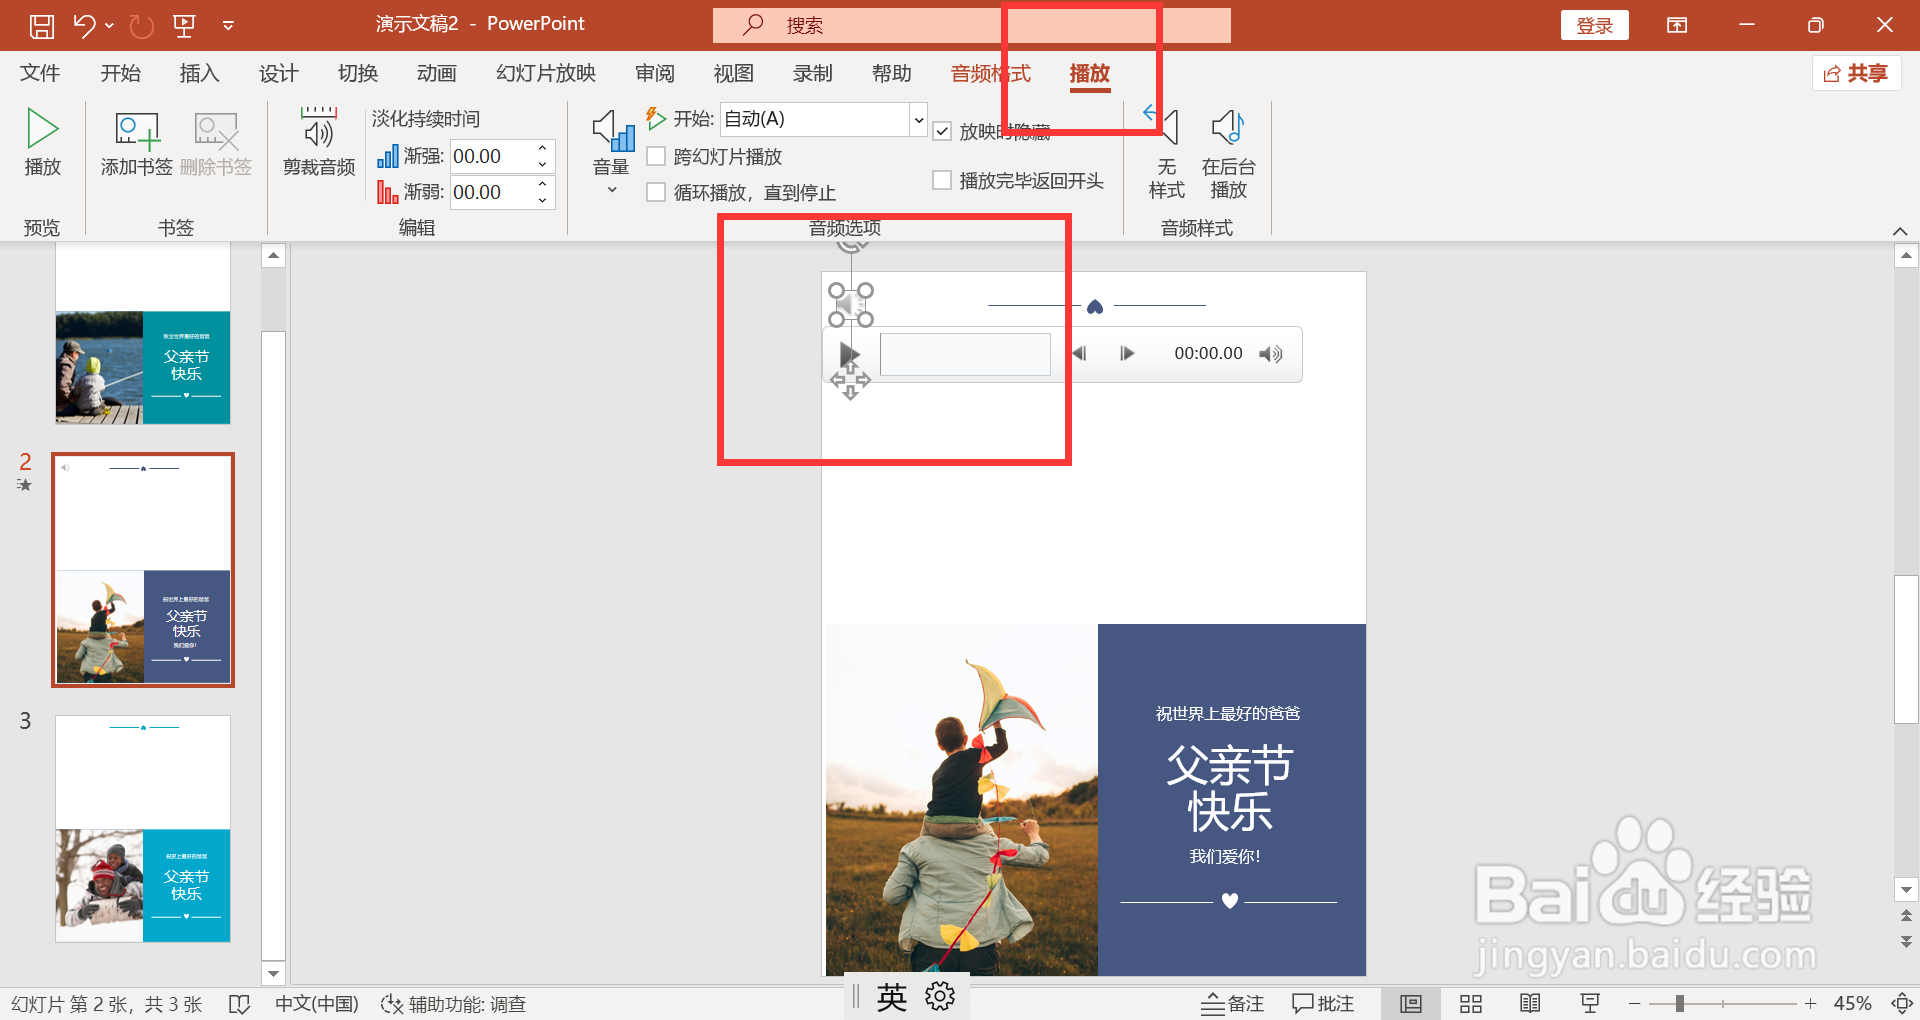Open Ribbon Display Options icon
Viewport: 1920px width, 1020px height.
pos(1677,26)
